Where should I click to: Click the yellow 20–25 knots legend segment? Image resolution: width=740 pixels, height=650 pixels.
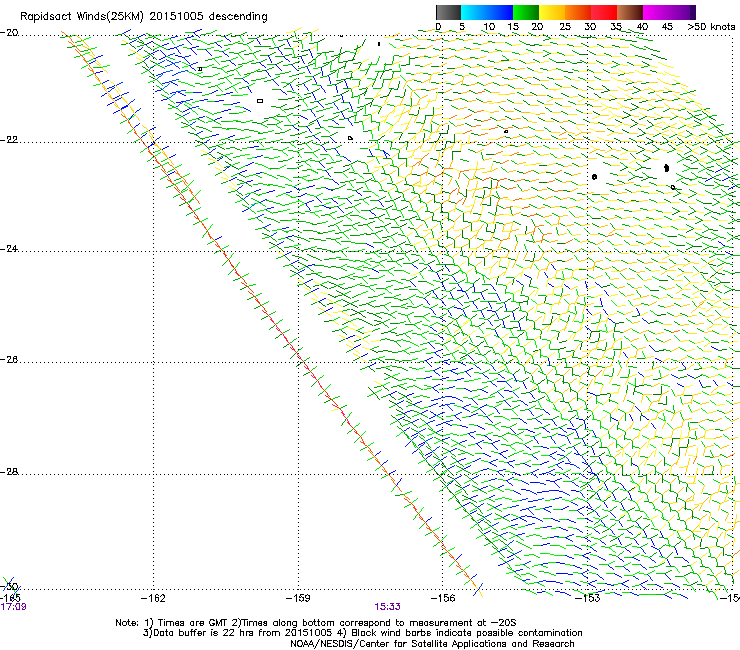(x=552, y=12)
